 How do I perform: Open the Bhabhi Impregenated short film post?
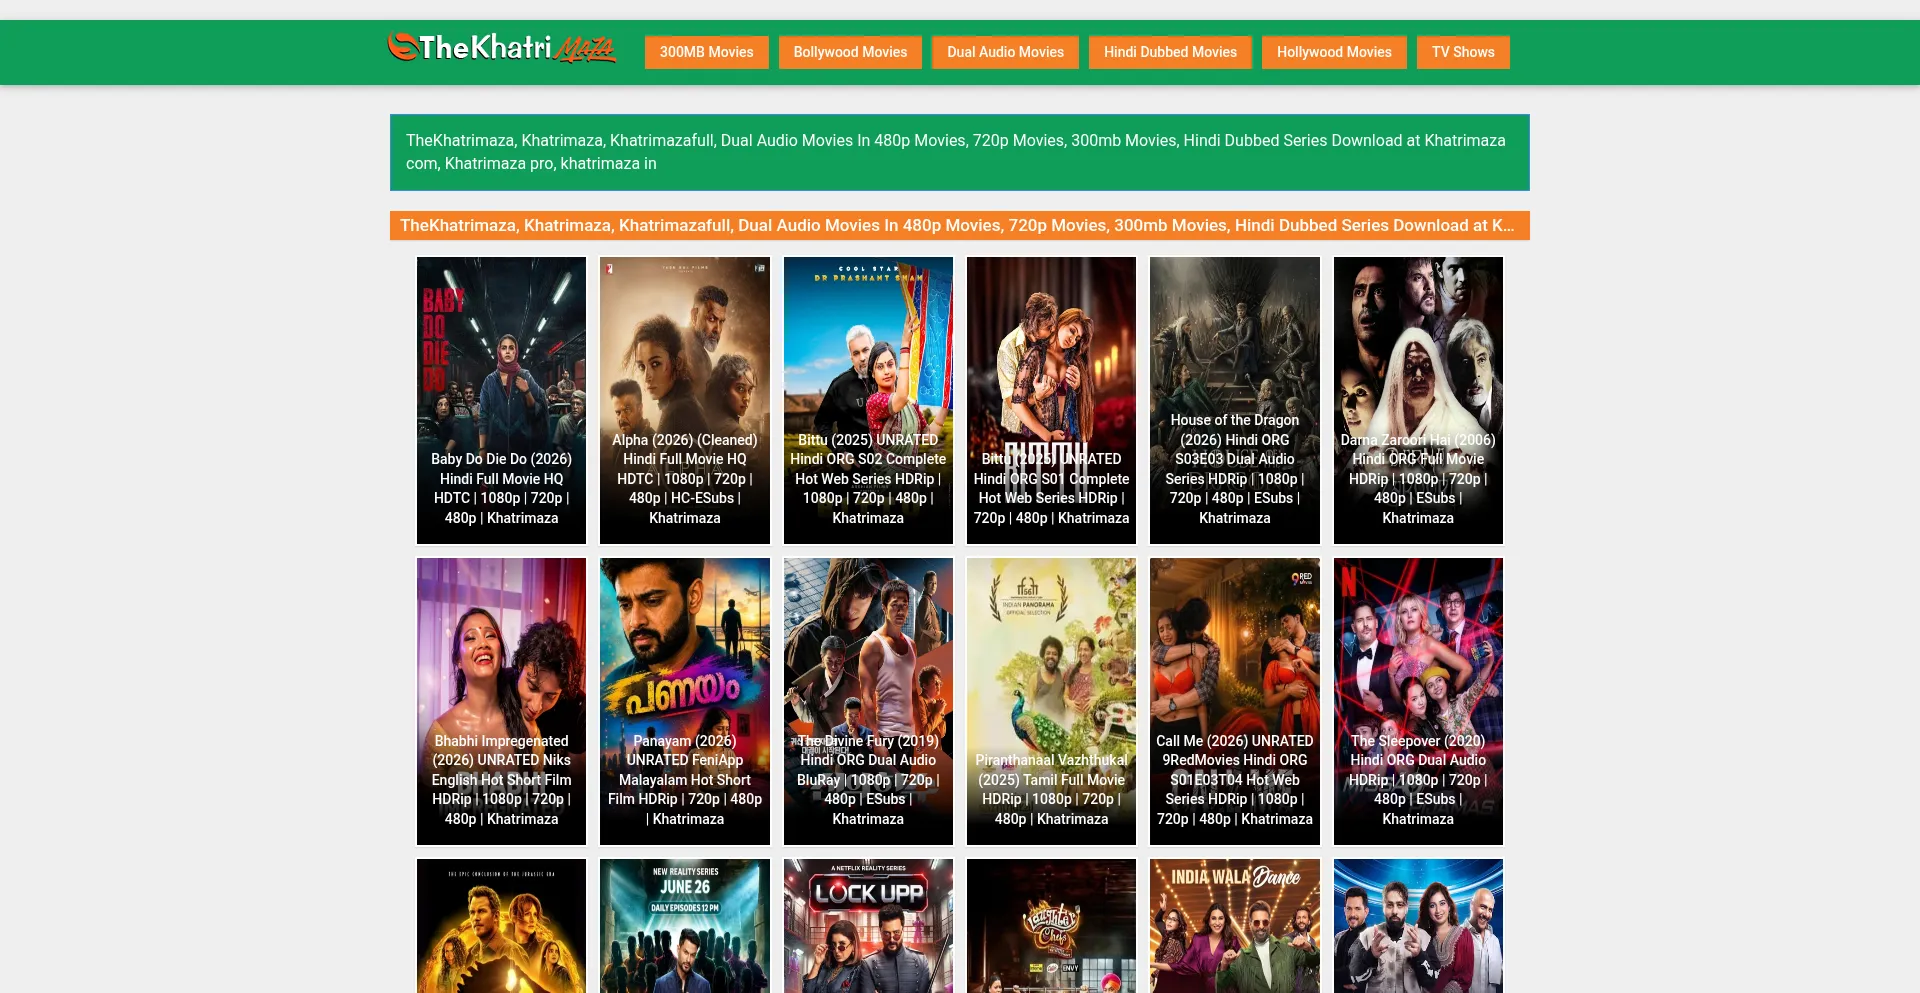(502, 701)
